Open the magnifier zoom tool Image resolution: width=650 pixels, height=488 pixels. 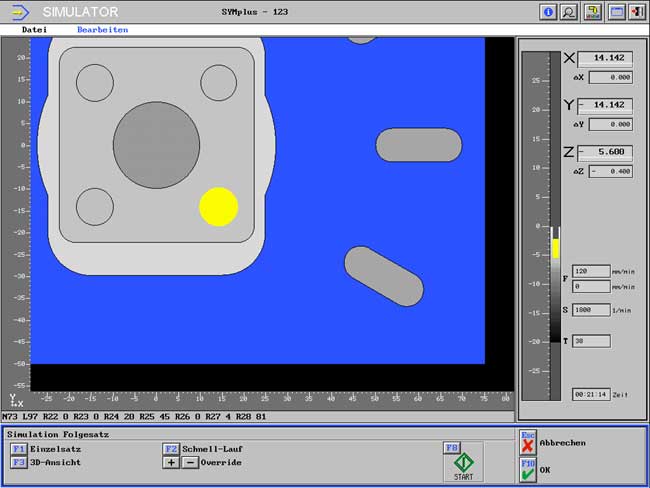(x=569, y=12)
